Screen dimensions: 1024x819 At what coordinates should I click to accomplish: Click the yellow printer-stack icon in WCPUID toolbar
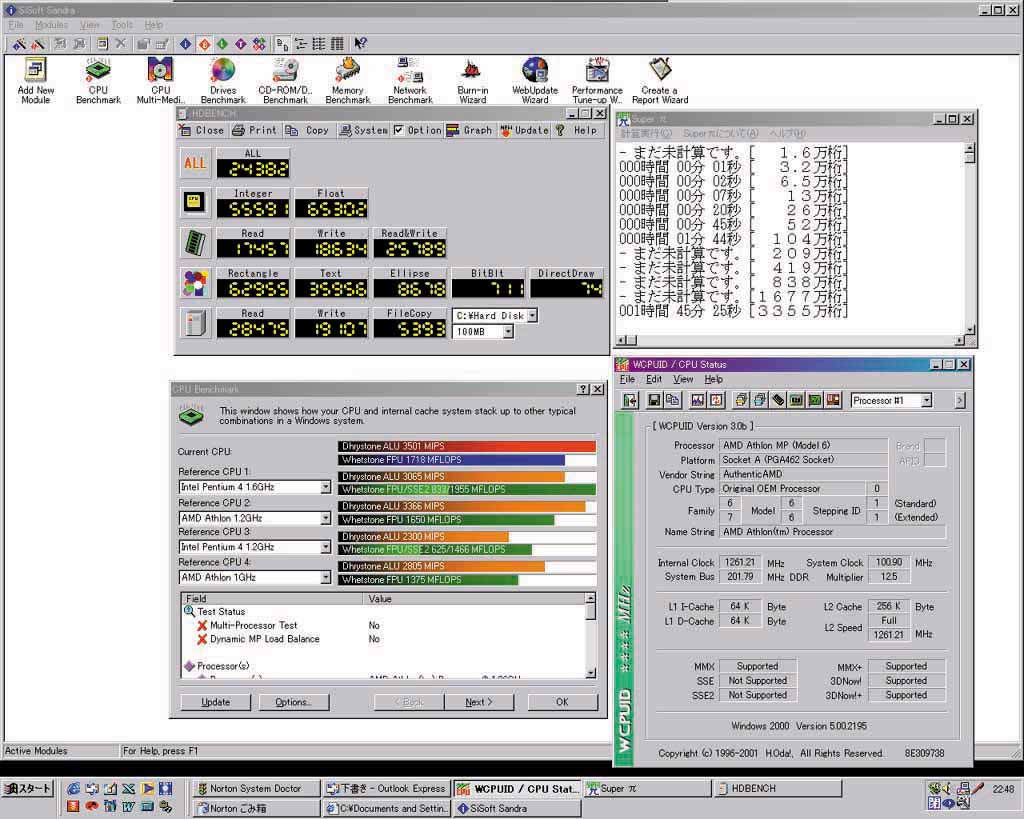(741, 400)
